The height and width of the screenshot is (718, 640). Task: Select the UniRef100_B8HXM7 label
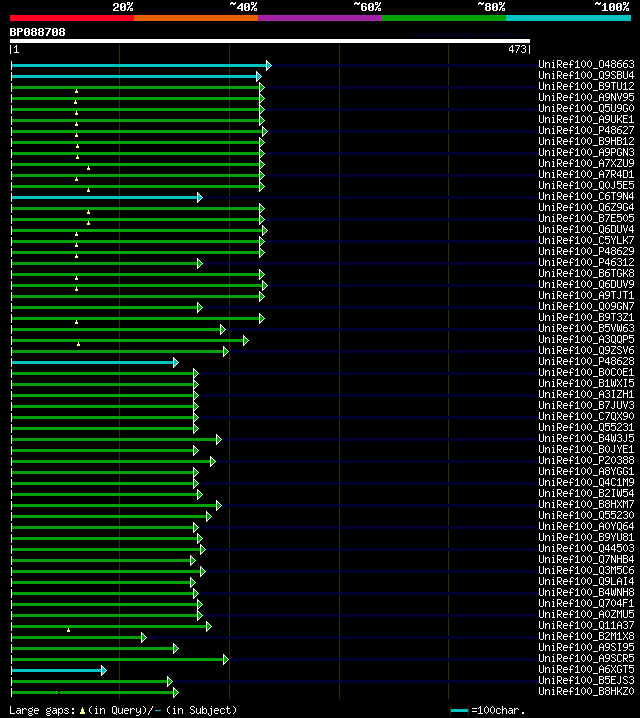point(586,504)
